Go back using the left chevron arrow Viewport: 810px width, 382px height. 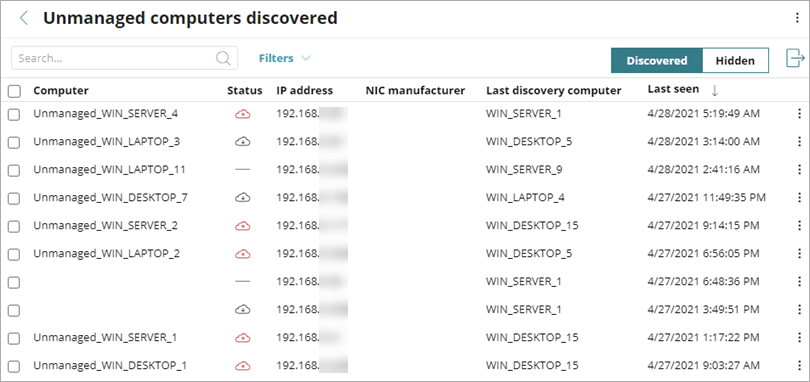click(x=23, y=18)
